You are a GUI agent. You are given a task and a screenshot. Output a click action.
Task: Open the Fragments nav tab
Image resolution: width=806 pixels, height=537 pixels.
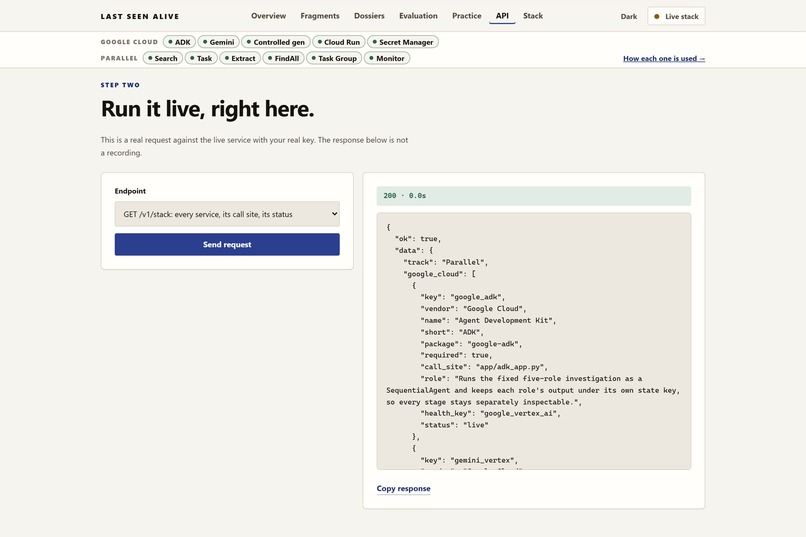click(320, 16)
